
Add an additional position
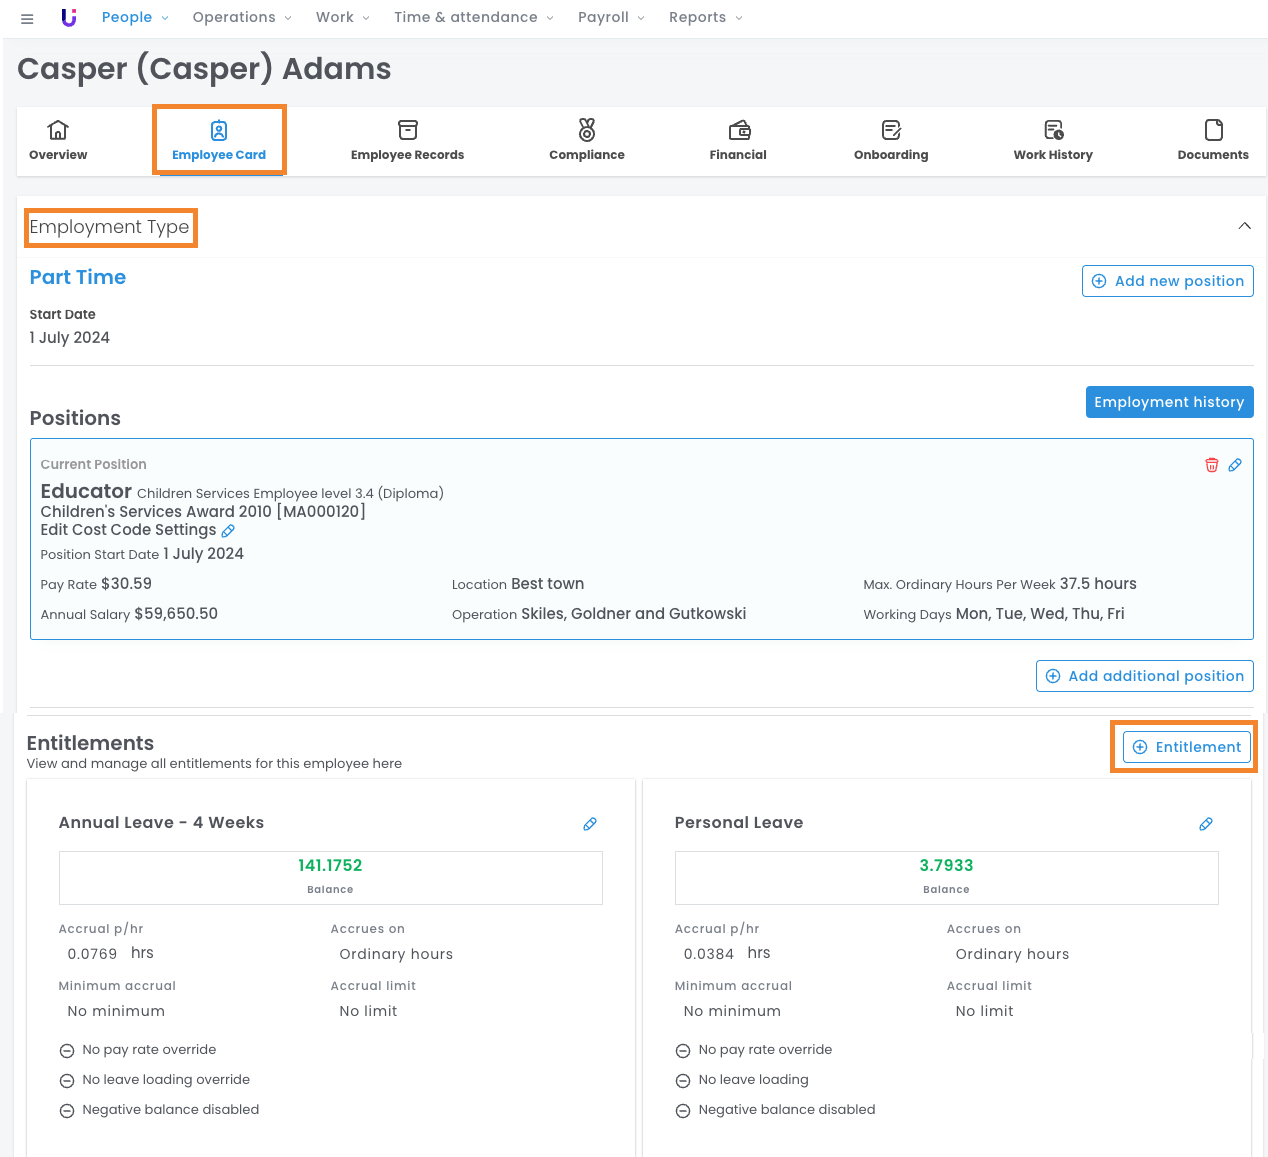point(1144,676)
